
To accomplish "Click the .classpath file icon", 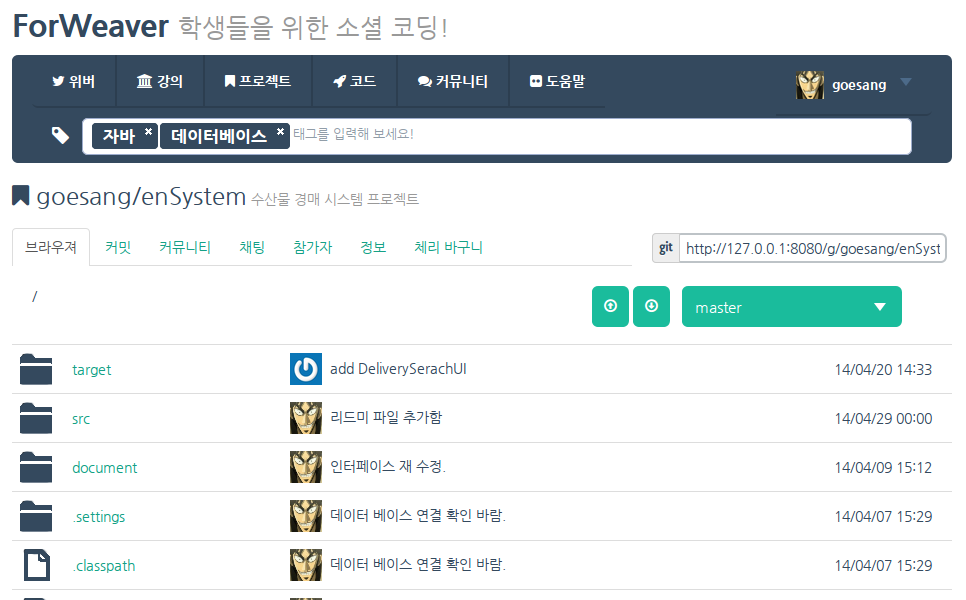I will pyautogui.click(x=37, y=565).
